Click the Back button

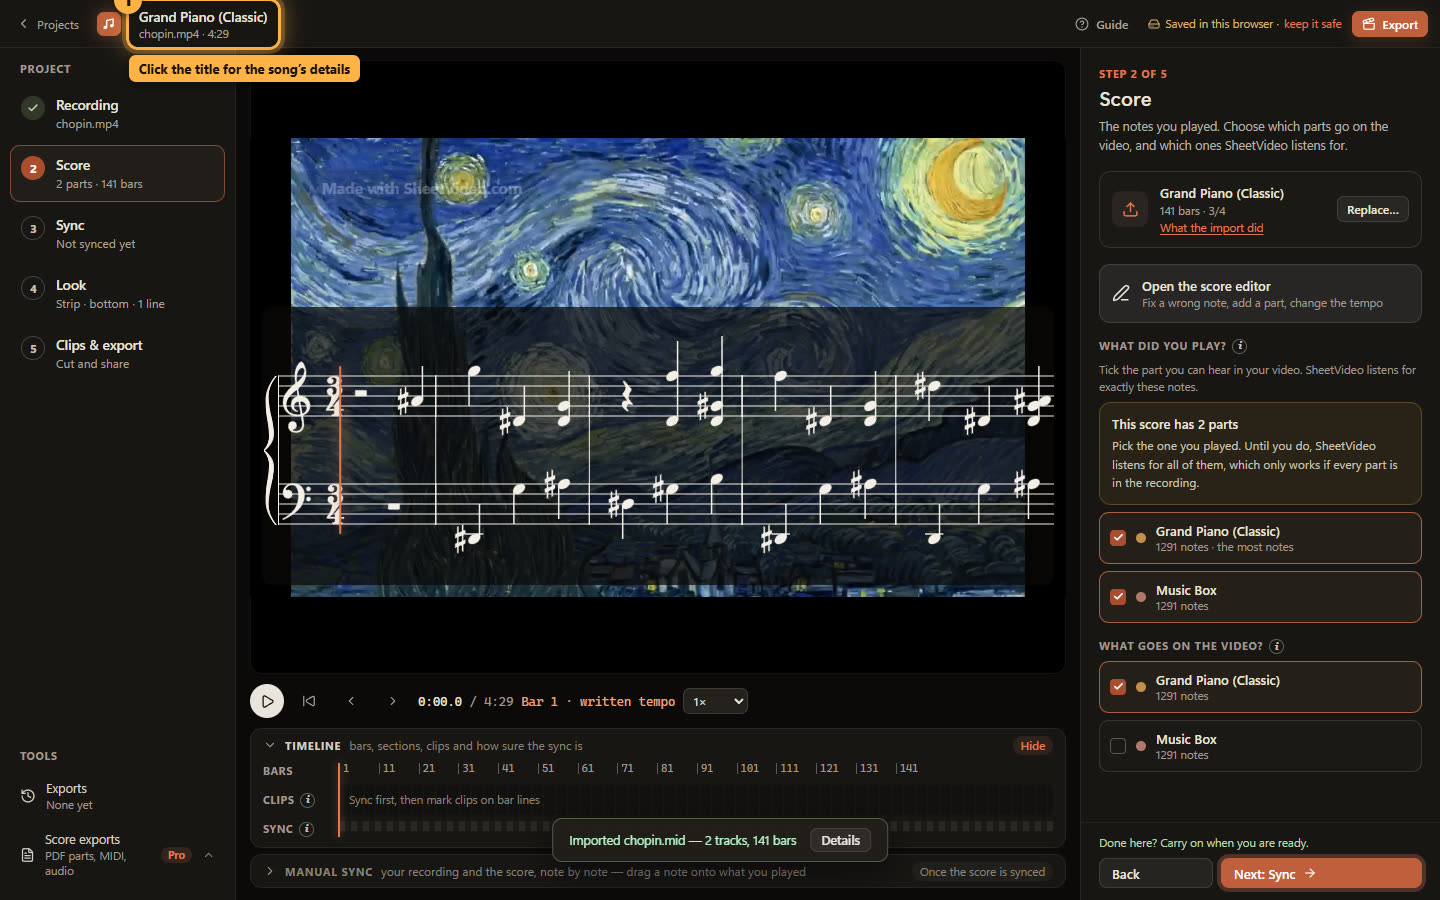pyautogui.click(x=1156, y=874)
